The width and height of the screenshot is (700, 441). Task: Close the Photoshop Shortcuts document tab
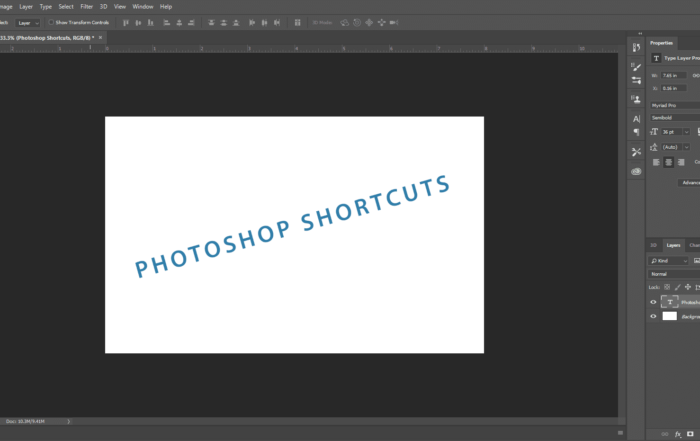[100, 36]
